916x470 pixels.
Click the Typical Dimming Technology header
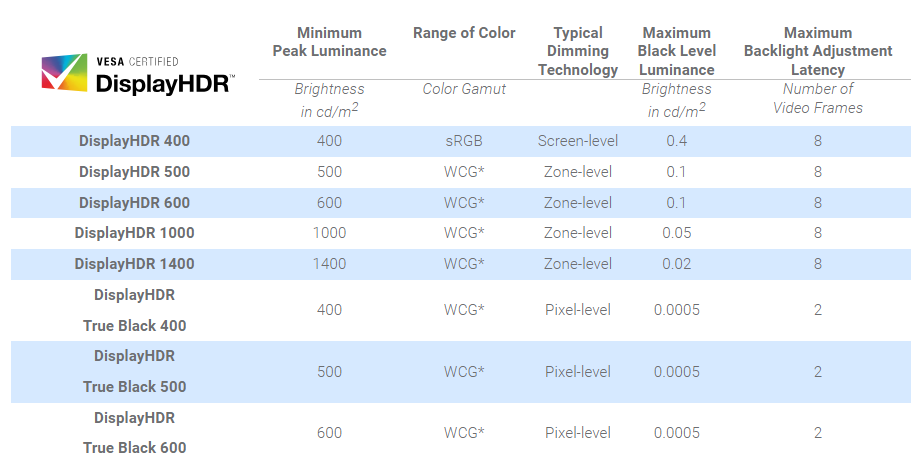coord(578,51)
